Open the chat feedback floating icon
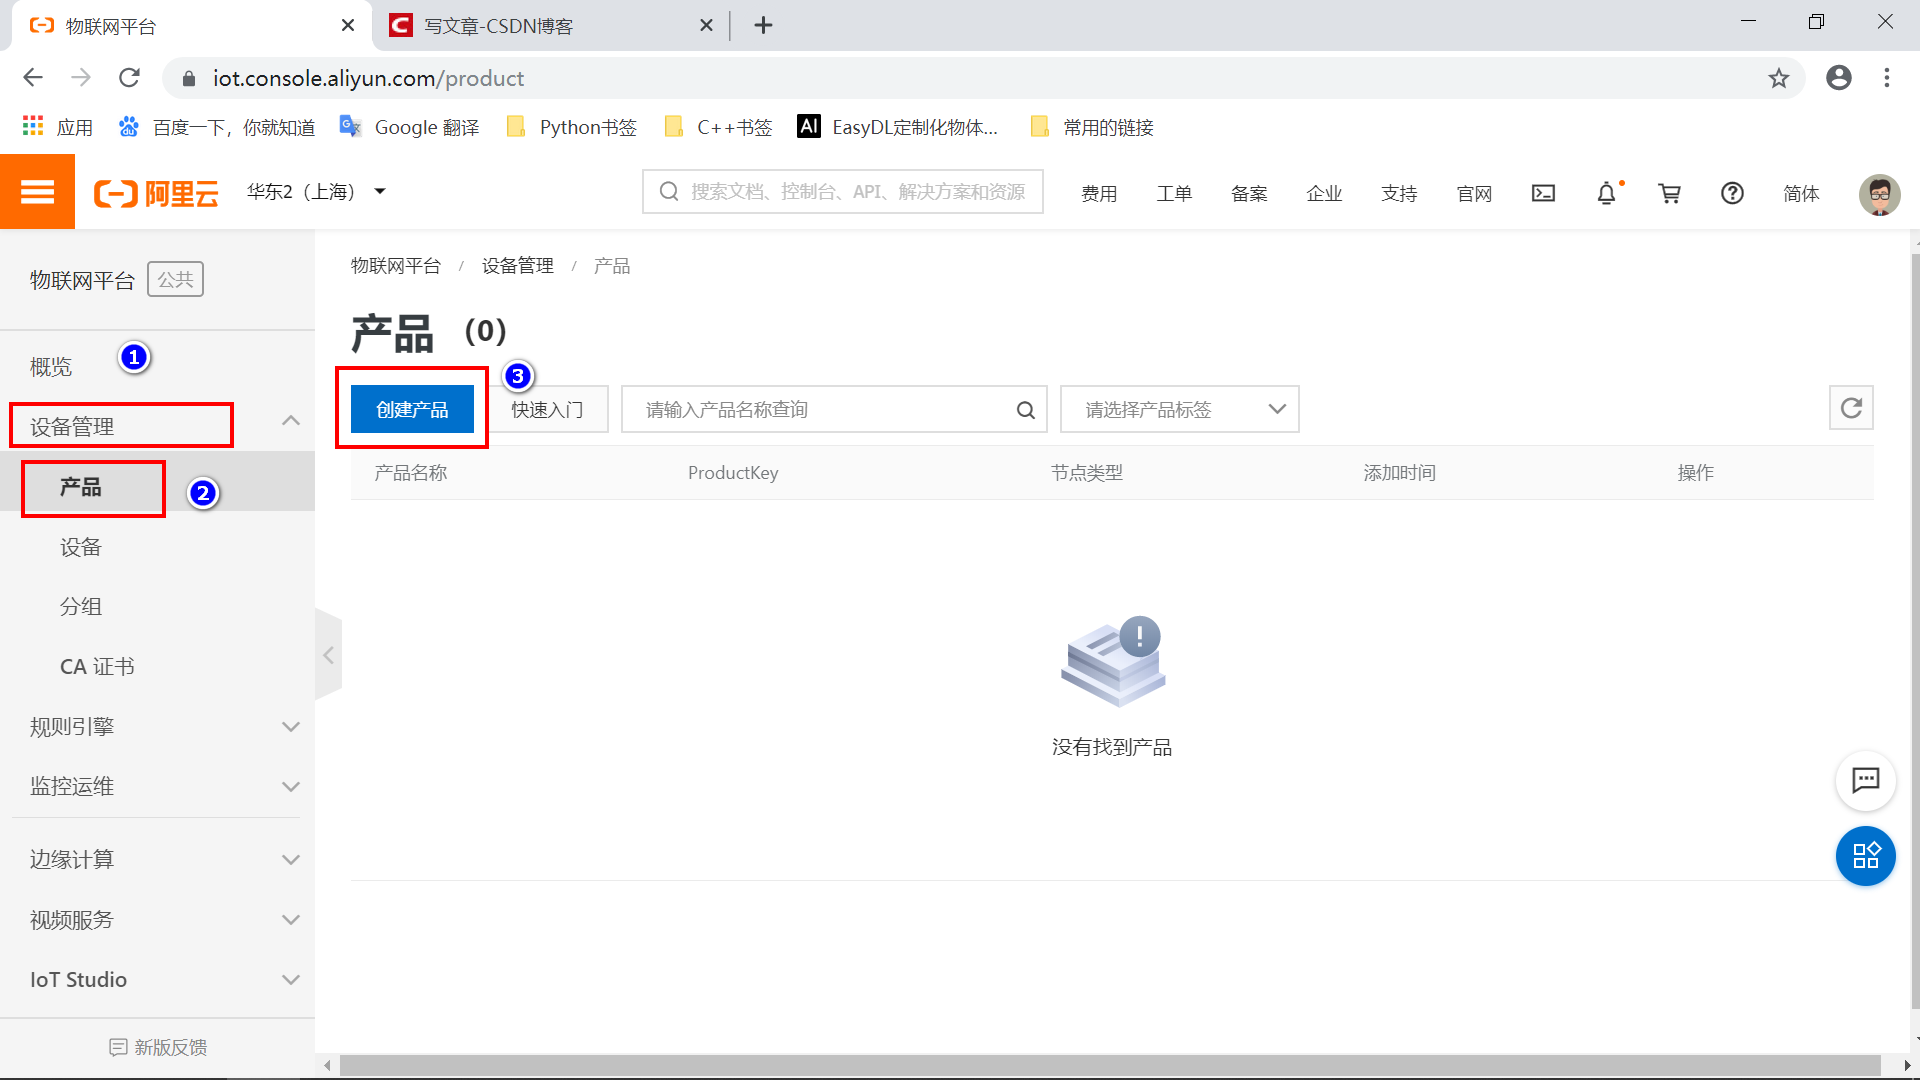Image resolution: width=1920 pixels, height=1080 pixels. click(1865, 780)
